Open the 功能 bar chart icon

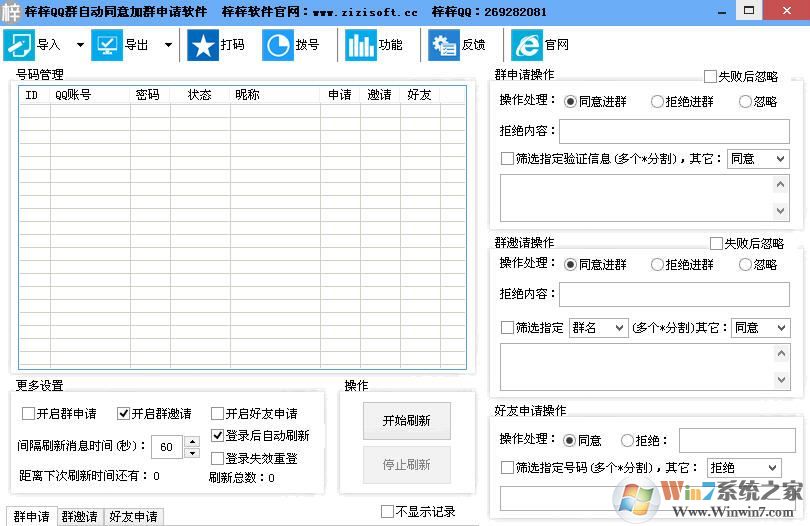(x=361, y=45)
